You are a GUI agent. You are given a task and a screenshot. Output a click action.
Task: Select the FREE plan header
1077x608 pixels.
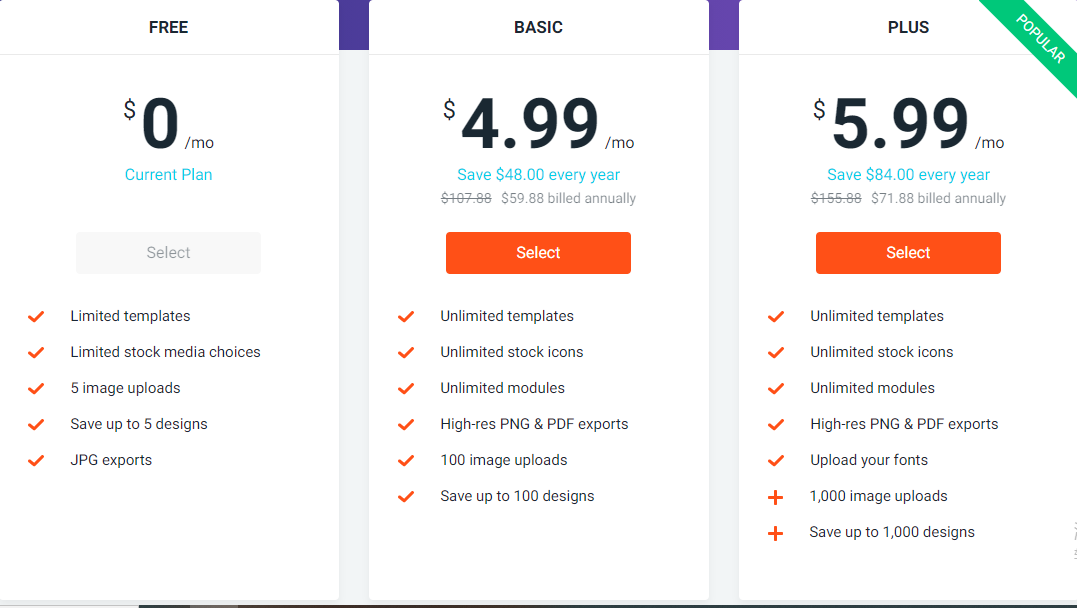point(168,27)
